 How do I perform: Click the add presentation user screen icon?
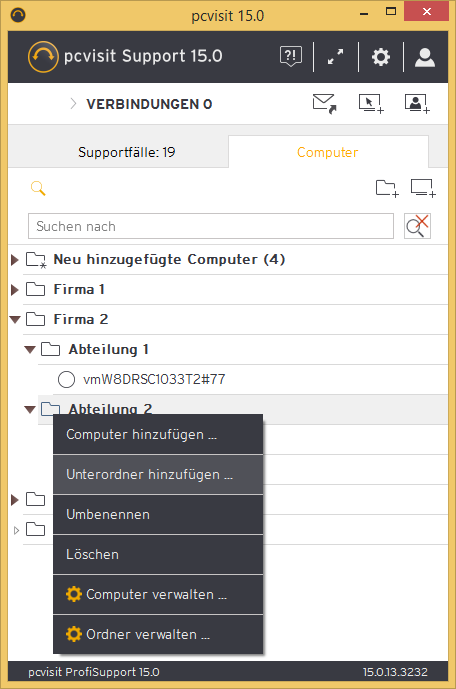click(417, 104)
